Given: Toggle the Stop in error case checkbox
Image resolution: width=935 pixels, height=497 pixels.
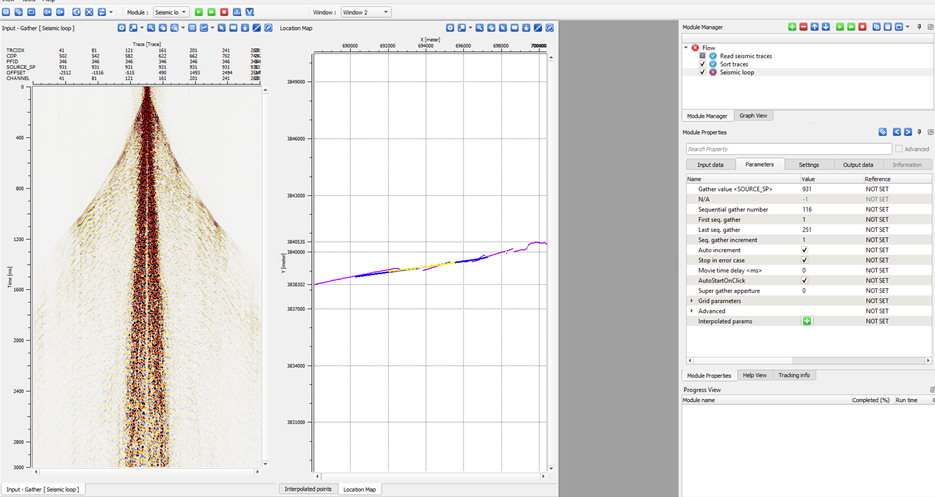Looking at the screenshot, I should pos(805,260).
